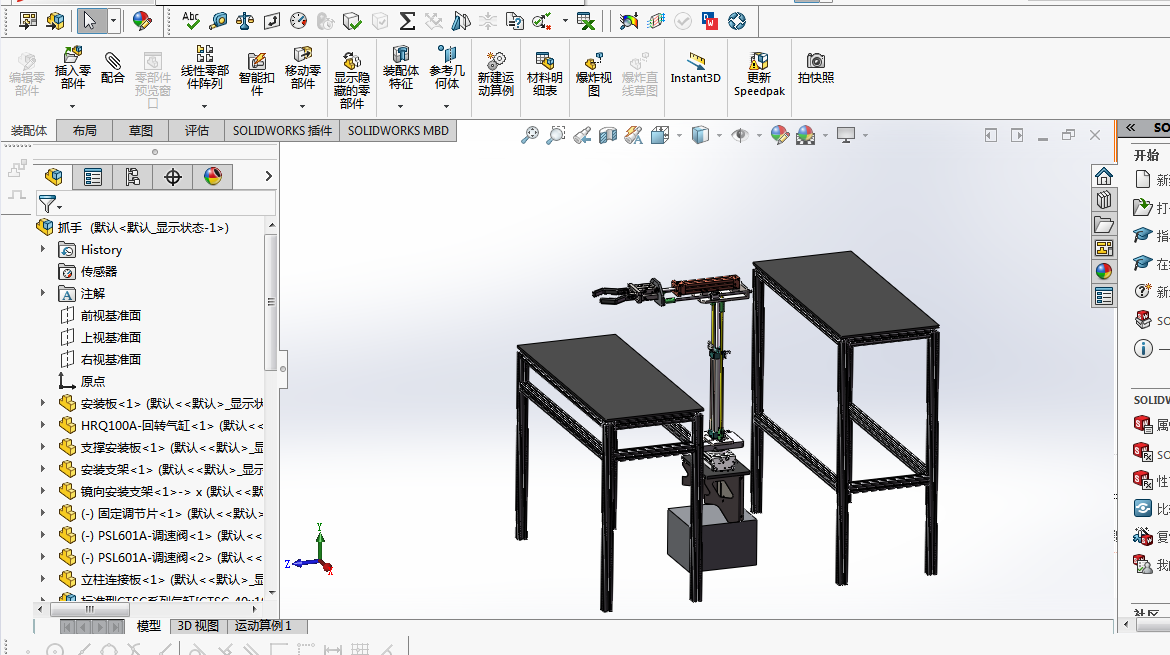Click the Edit Appearance color ball icon
1170x655 pixels.
click(780, 135)
